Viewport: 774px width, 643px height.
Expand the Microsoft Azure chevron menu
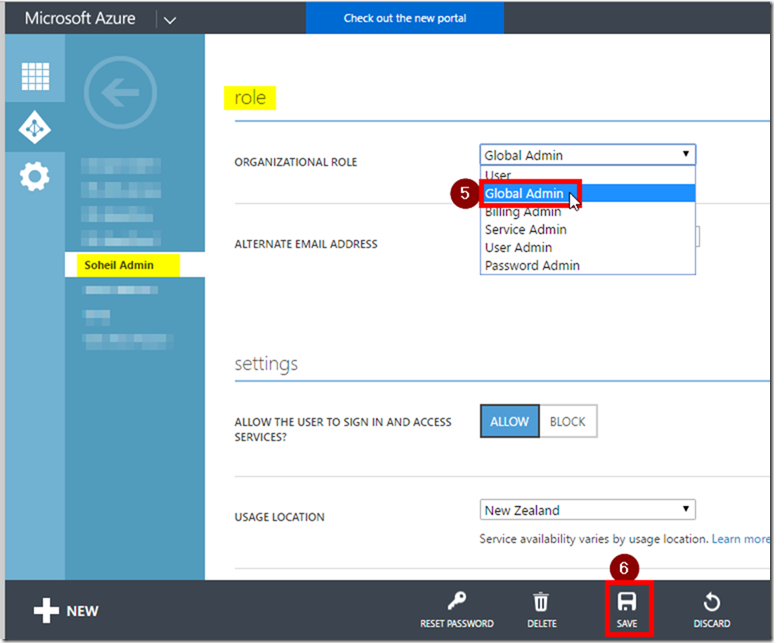click(170, 20)
